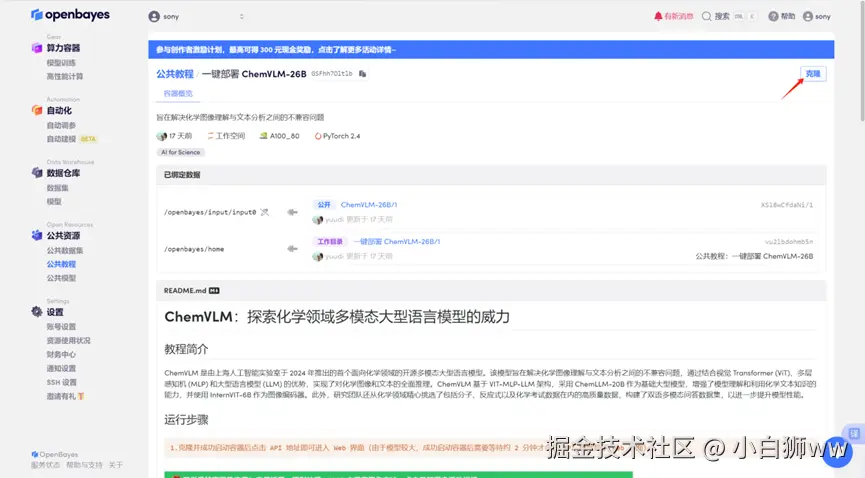865x478 pixels.
Task: Copy the tutorial ID GSFhh7O1t1b
Action: tap(362, 74)
